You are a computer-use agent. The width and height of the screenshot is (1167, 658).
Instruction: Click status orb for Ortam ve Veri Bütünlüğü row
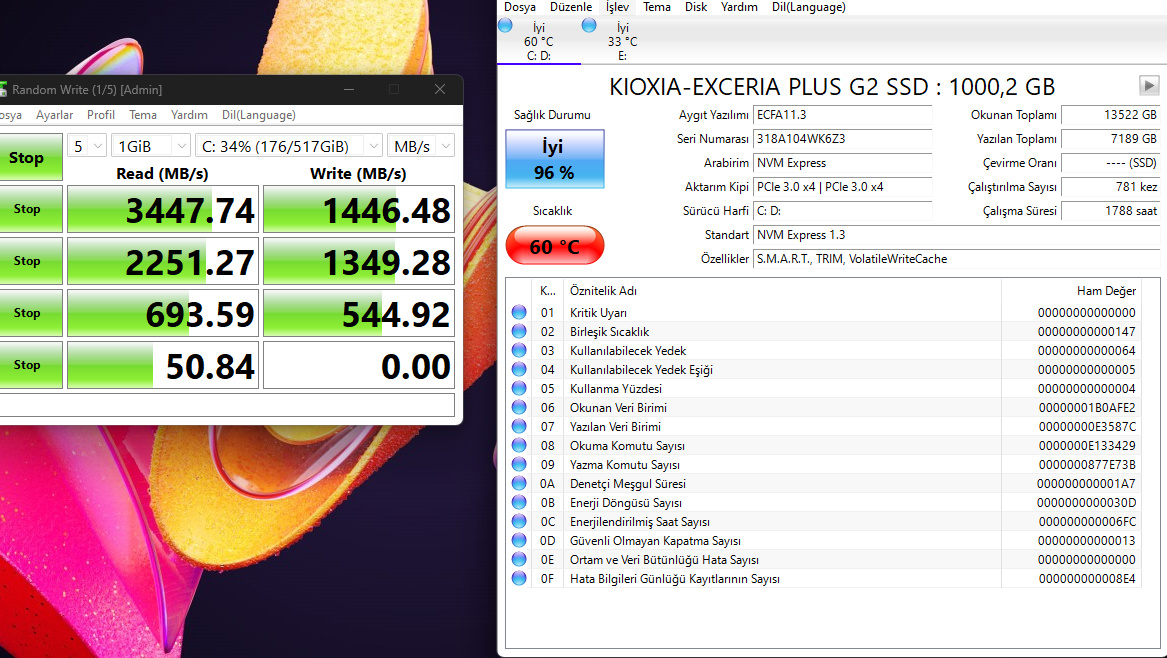point(519,560)
